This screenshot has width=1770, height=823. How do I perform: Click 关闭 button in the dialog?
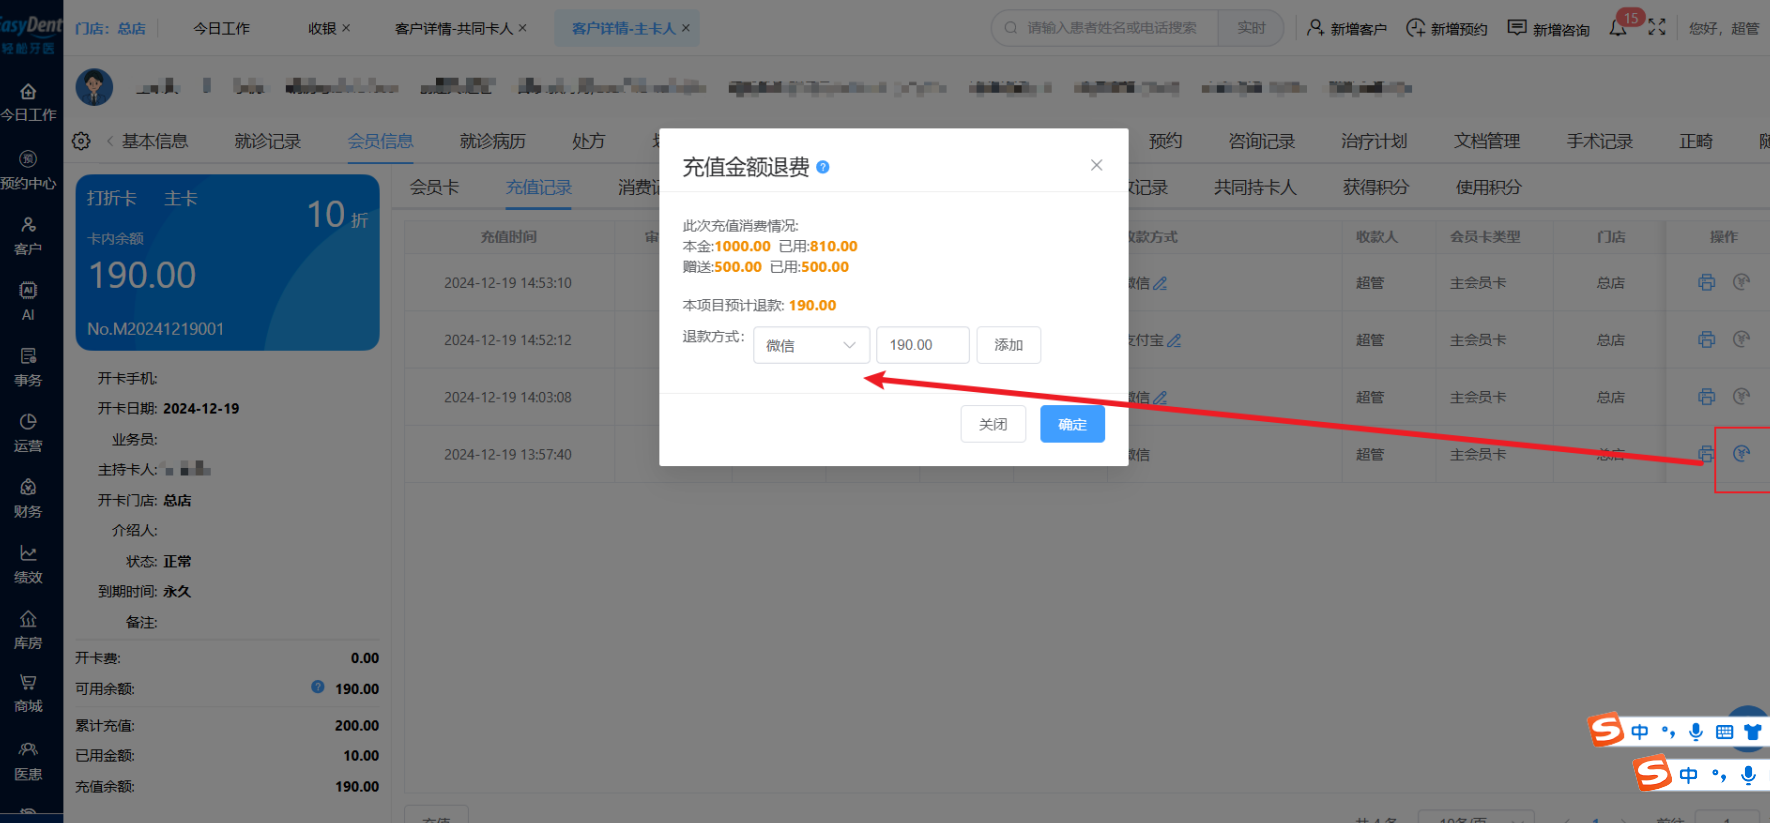click(x=993, y=424)
